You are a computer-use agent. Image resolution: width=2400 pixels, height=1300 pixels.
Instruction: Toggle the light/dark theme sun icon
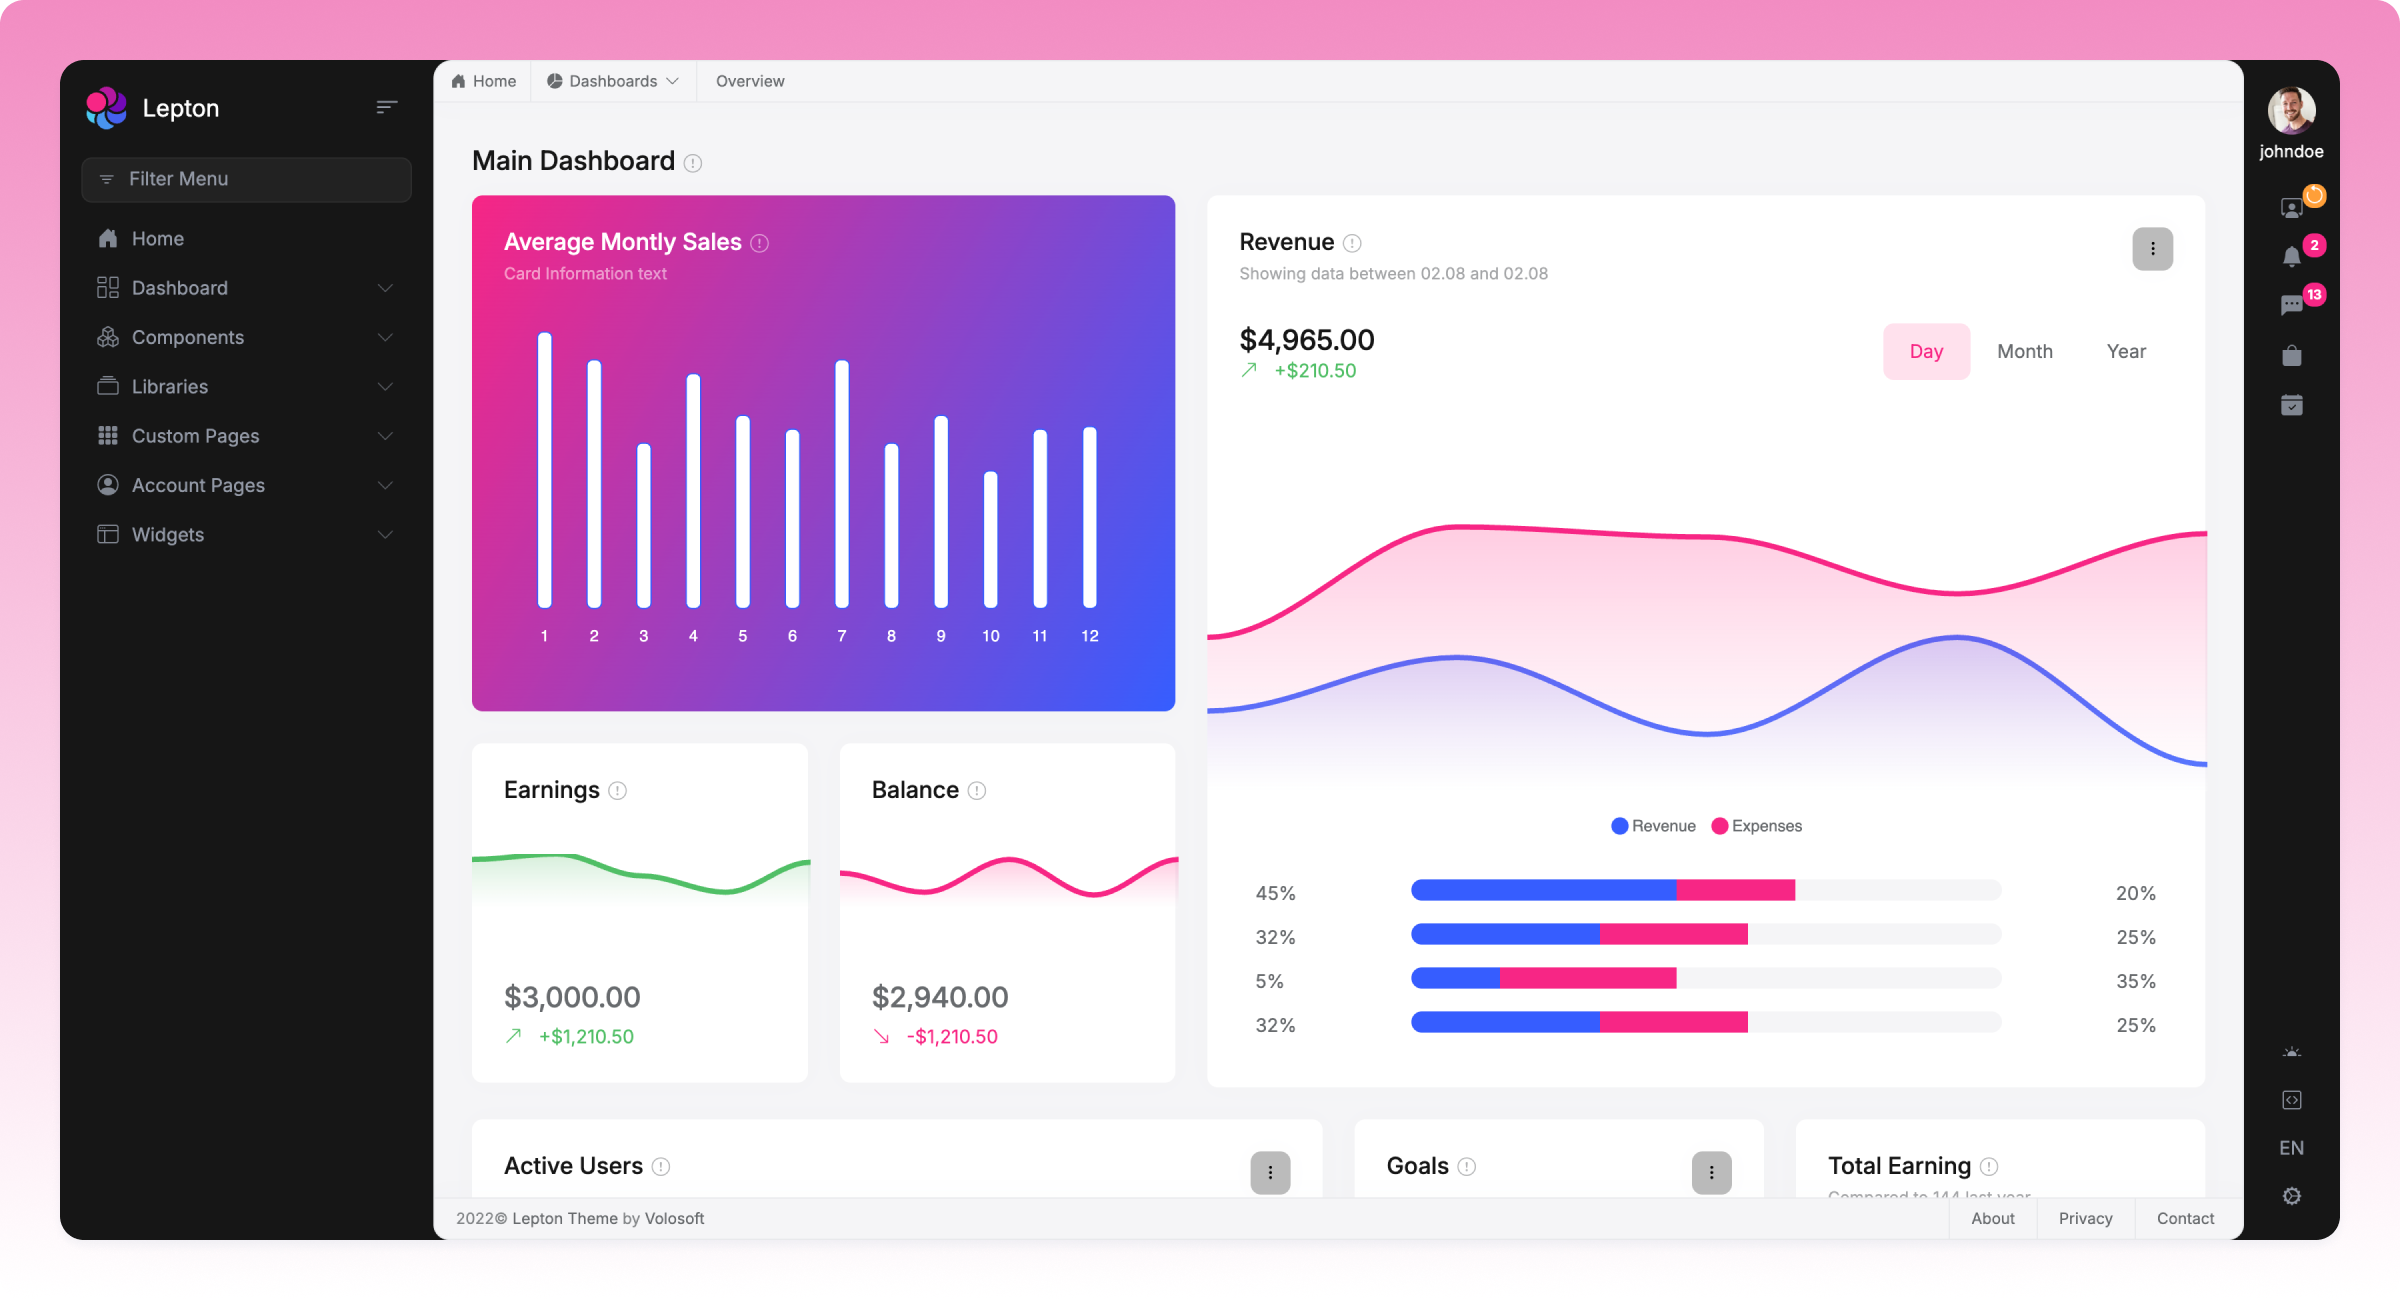[x=2291, y=1052]
